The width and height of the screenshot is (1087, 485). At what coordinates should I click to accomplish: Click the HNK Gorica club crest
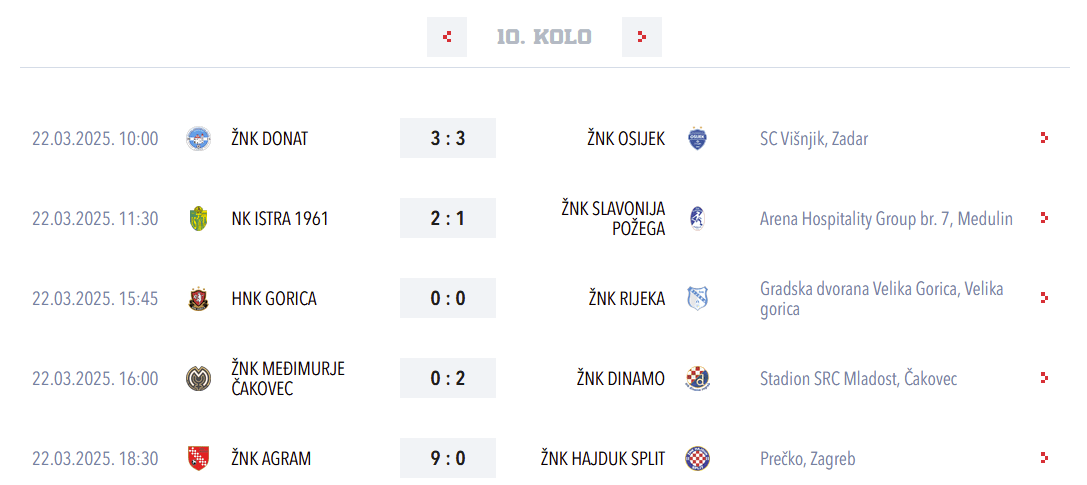pos(198,298)
